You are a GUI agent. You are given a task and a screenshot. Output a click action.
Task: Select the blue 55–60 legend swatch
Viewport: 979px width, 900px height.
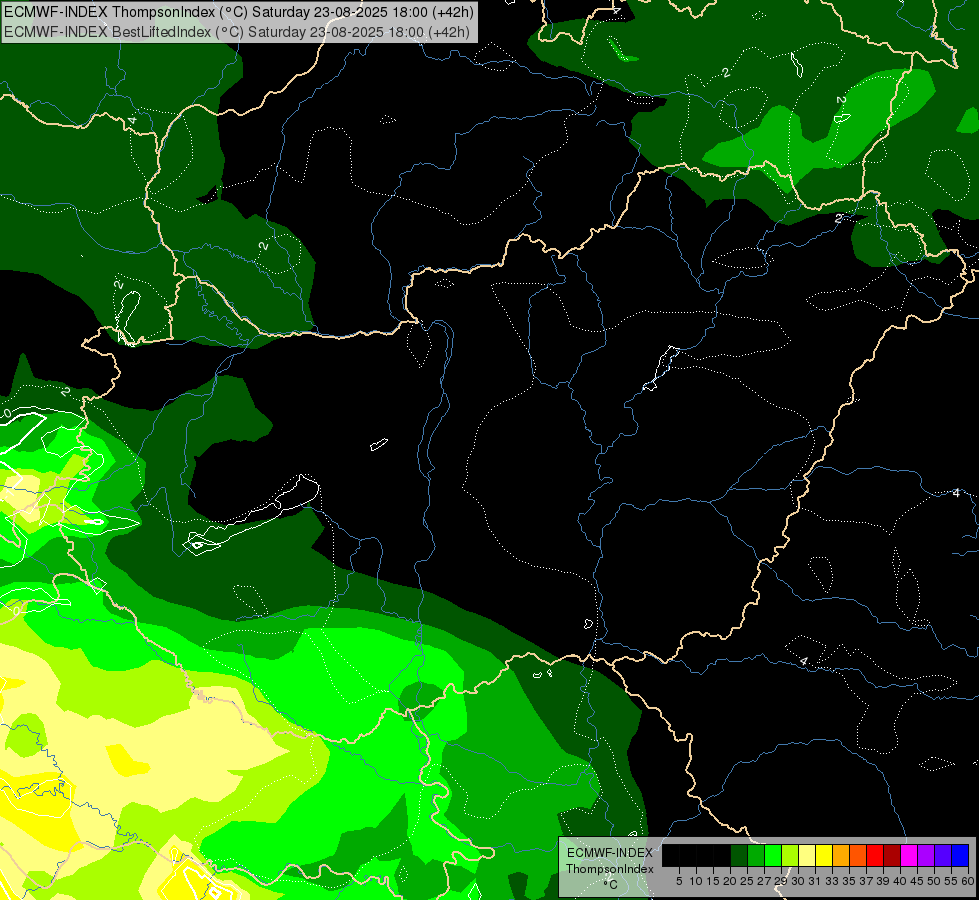click(960, 855)
